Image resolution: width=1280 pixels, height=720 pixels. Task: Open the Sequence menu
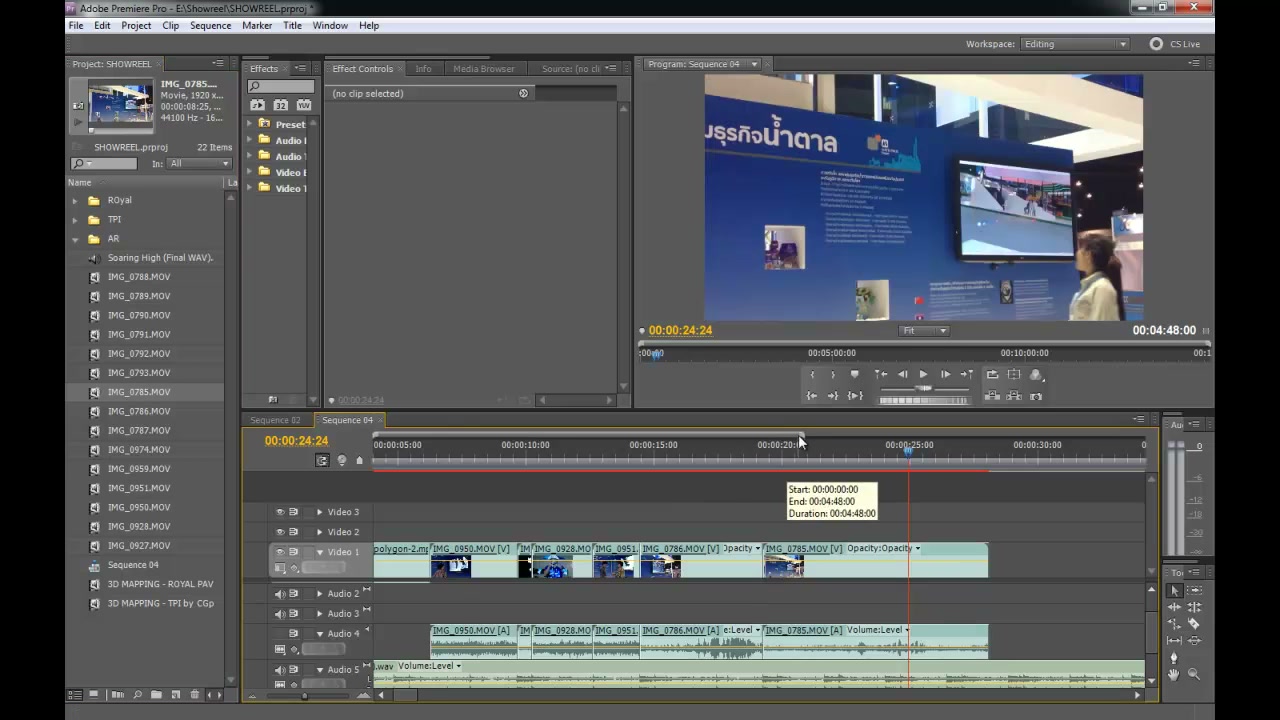pos(210,25)
